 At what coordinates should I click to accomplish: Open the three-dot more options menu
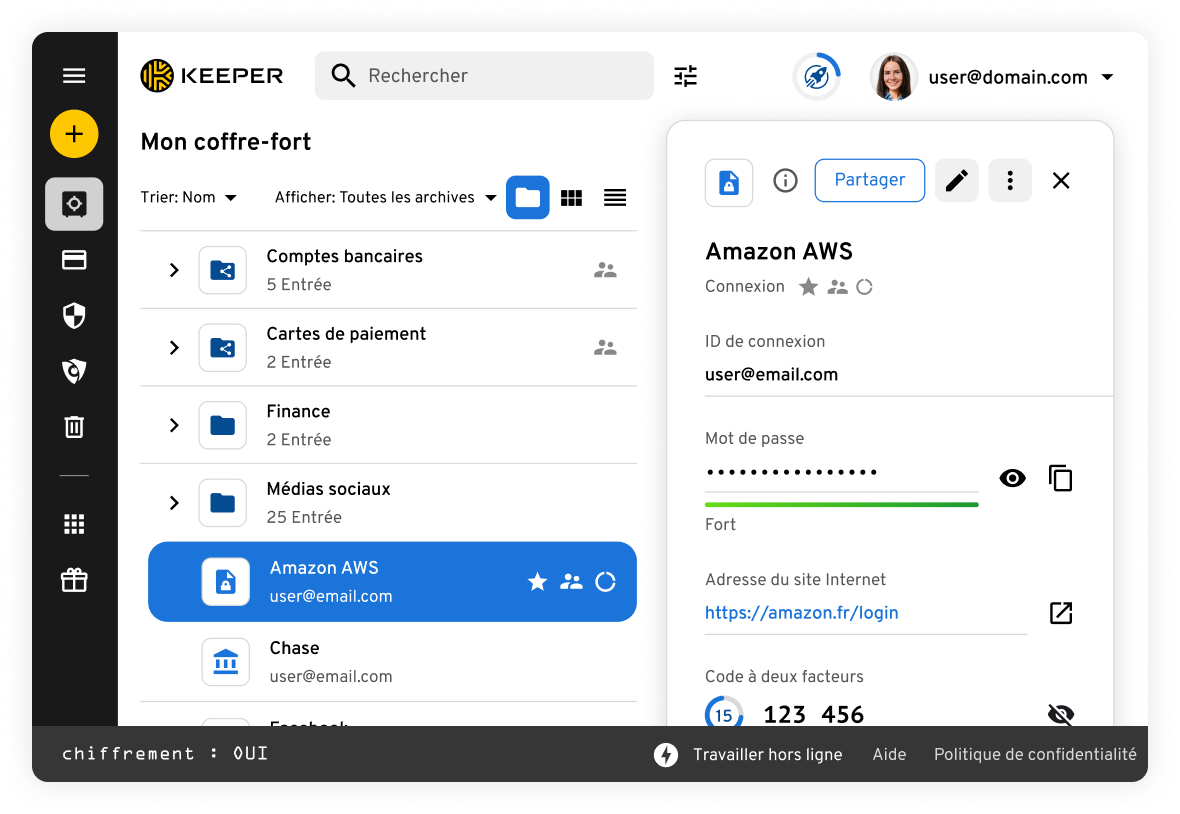pyautogui.click(x=1010, y=181)
